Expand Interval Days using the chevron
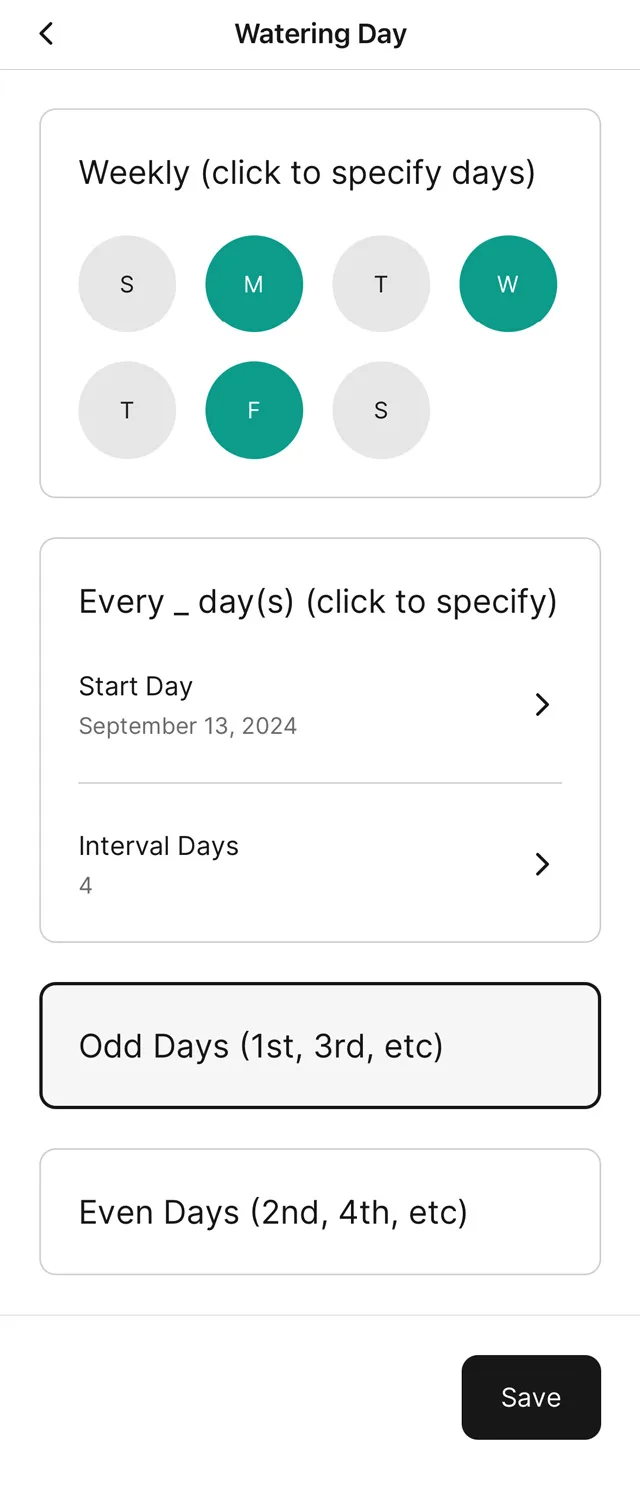Image resolution: width=640 pixels, height=1490 pixels. coord(542,864)
